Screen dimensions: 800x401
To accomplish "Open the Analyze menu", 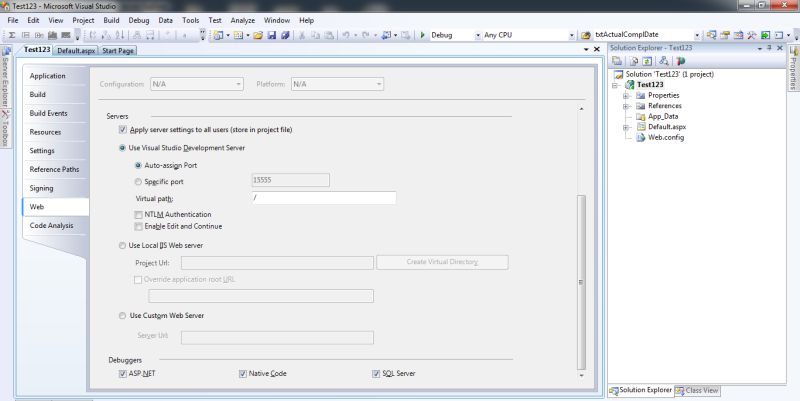I will click(x=243, y=20).
